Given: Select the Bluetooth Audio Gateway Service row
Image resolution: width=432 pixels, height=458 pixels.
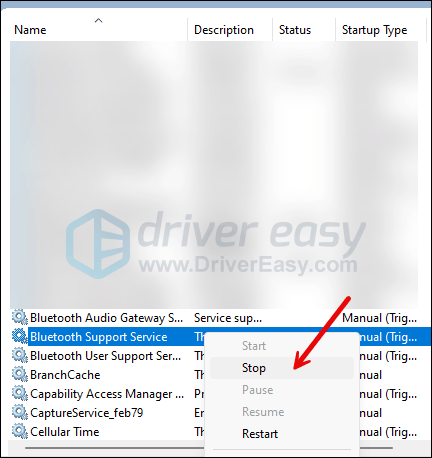Looking at the screenshot, I should point(214,318).
